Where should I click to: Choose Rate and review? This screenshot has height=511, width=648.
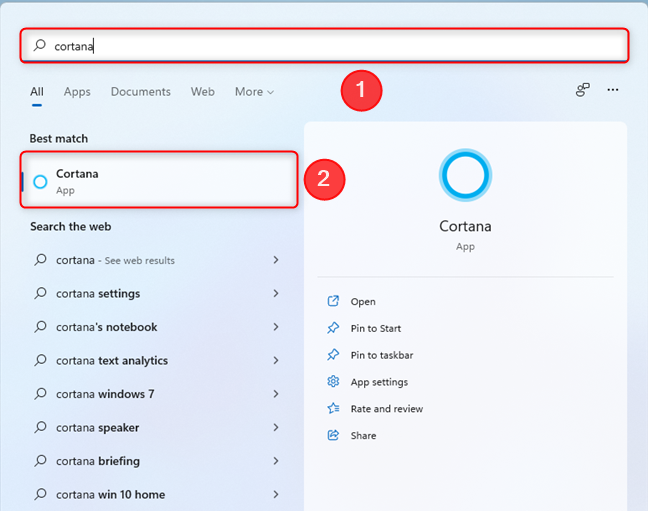[387, 409]
